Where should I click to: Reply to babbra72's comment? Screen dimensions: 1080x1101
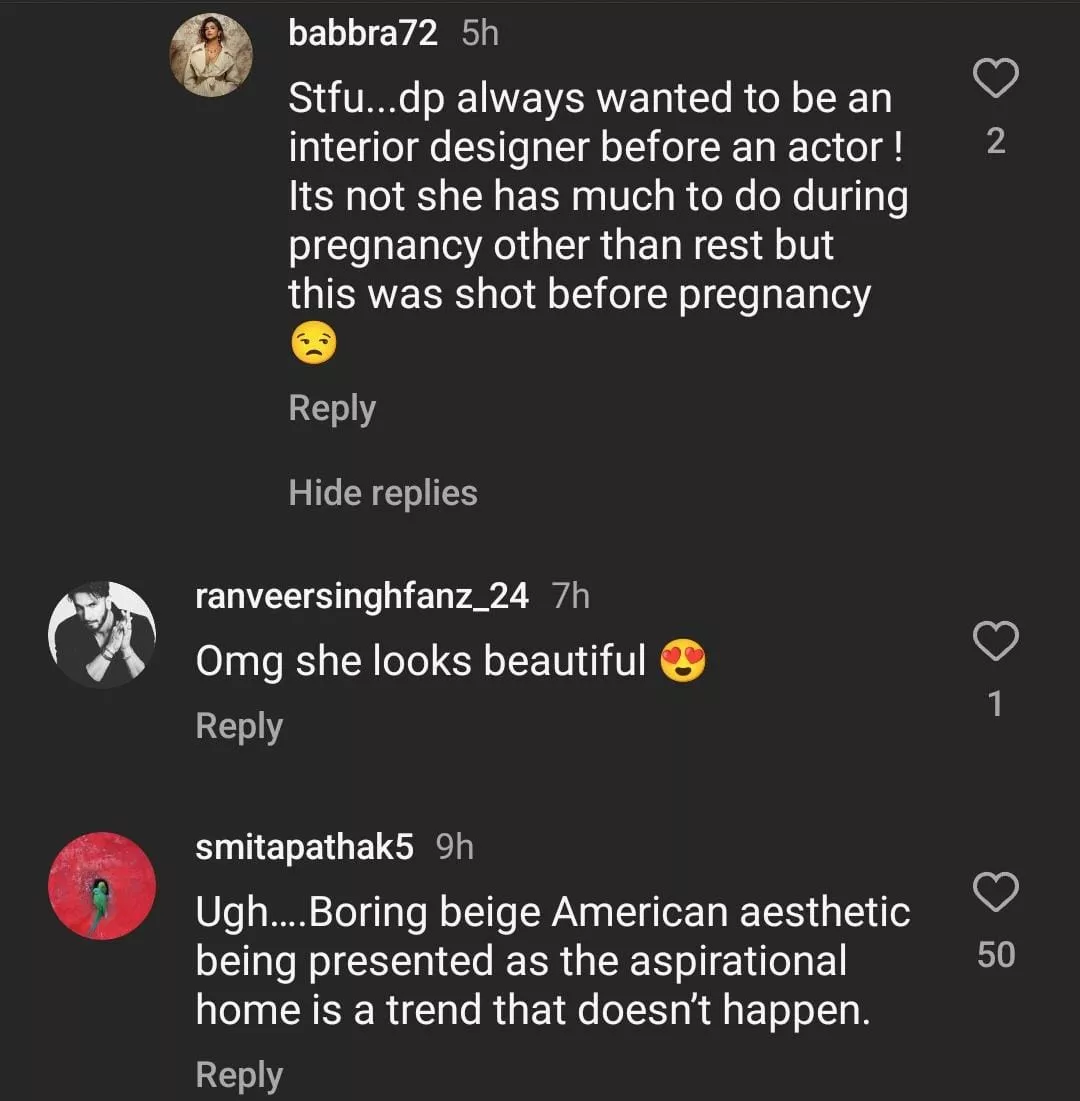click(x=332, y=408)
